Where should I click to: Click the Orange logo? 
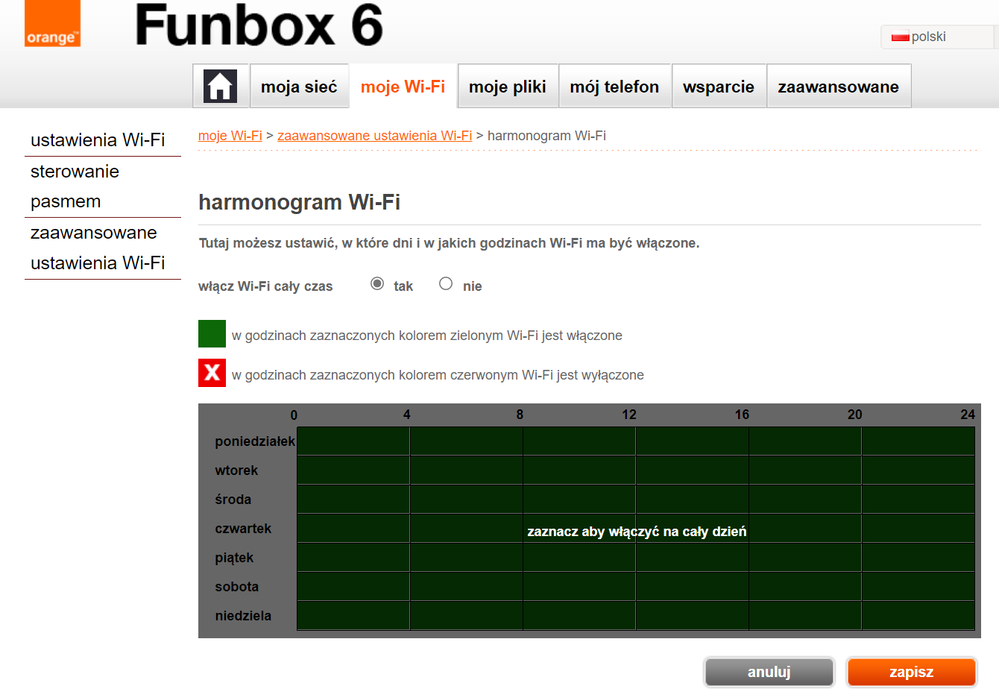tap(53, 24)
